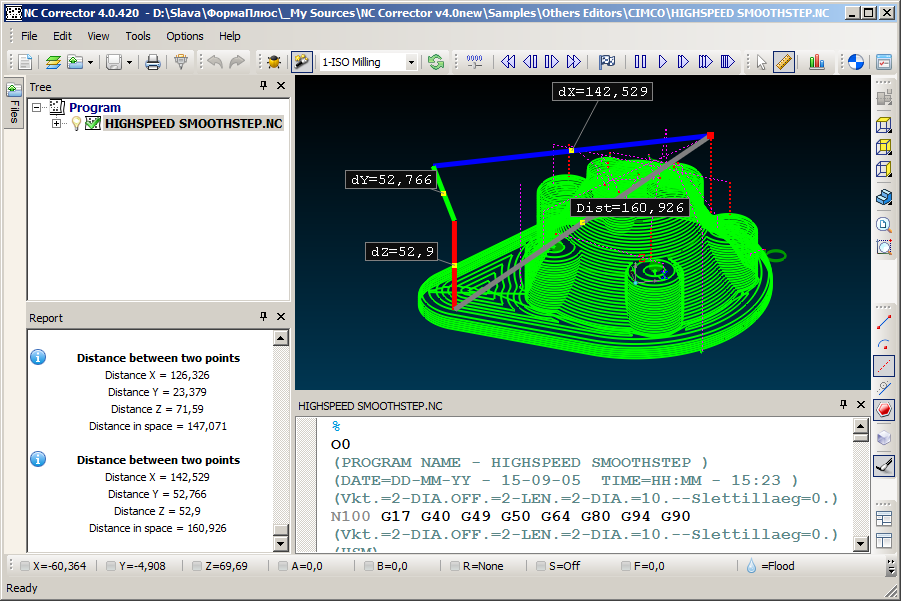Open the File menu

pos(29,36)
